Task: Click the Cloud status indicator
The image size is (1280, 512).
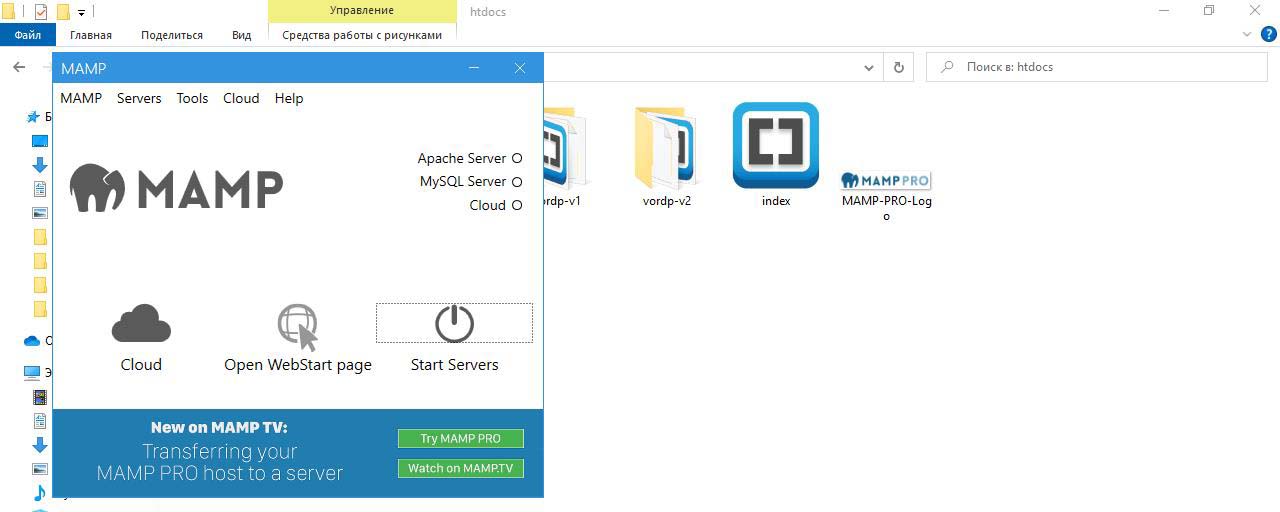Action: pyautogui.click(x=517, y=205)
